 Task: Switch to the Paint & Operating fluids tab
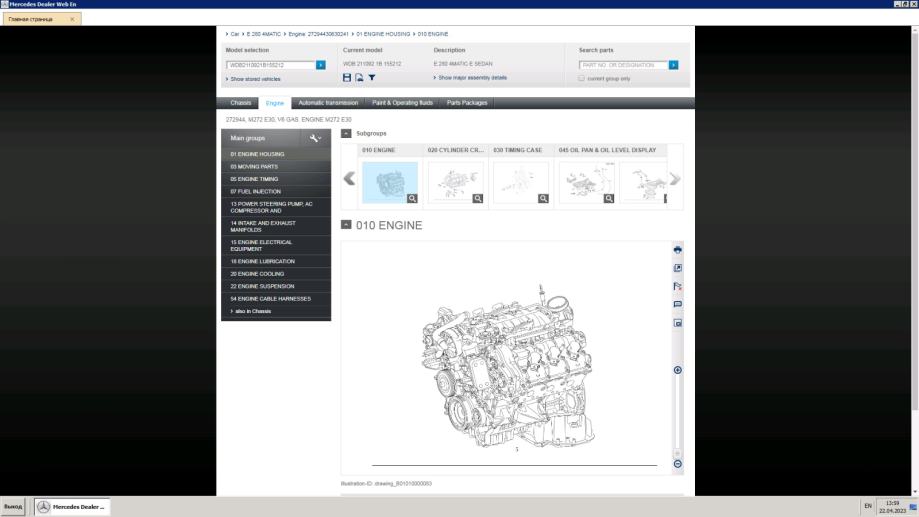403,103
